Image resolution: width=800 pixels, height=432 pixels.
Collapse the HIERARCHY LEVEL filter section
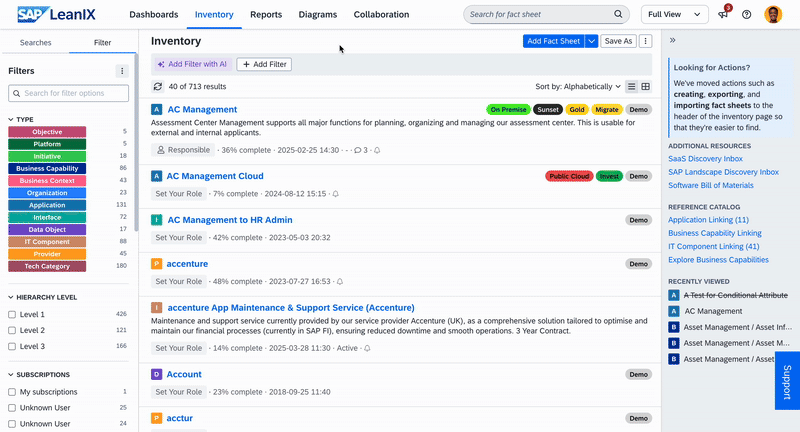[x=11, y=297]
